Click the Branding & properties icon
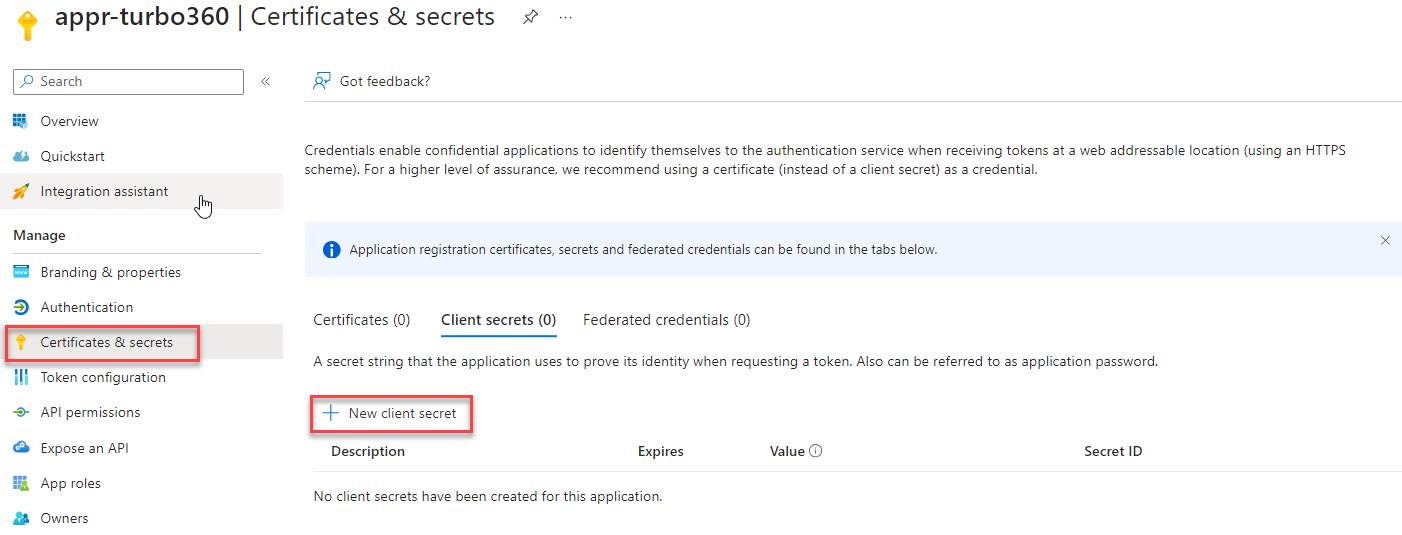 pos(20,272)
